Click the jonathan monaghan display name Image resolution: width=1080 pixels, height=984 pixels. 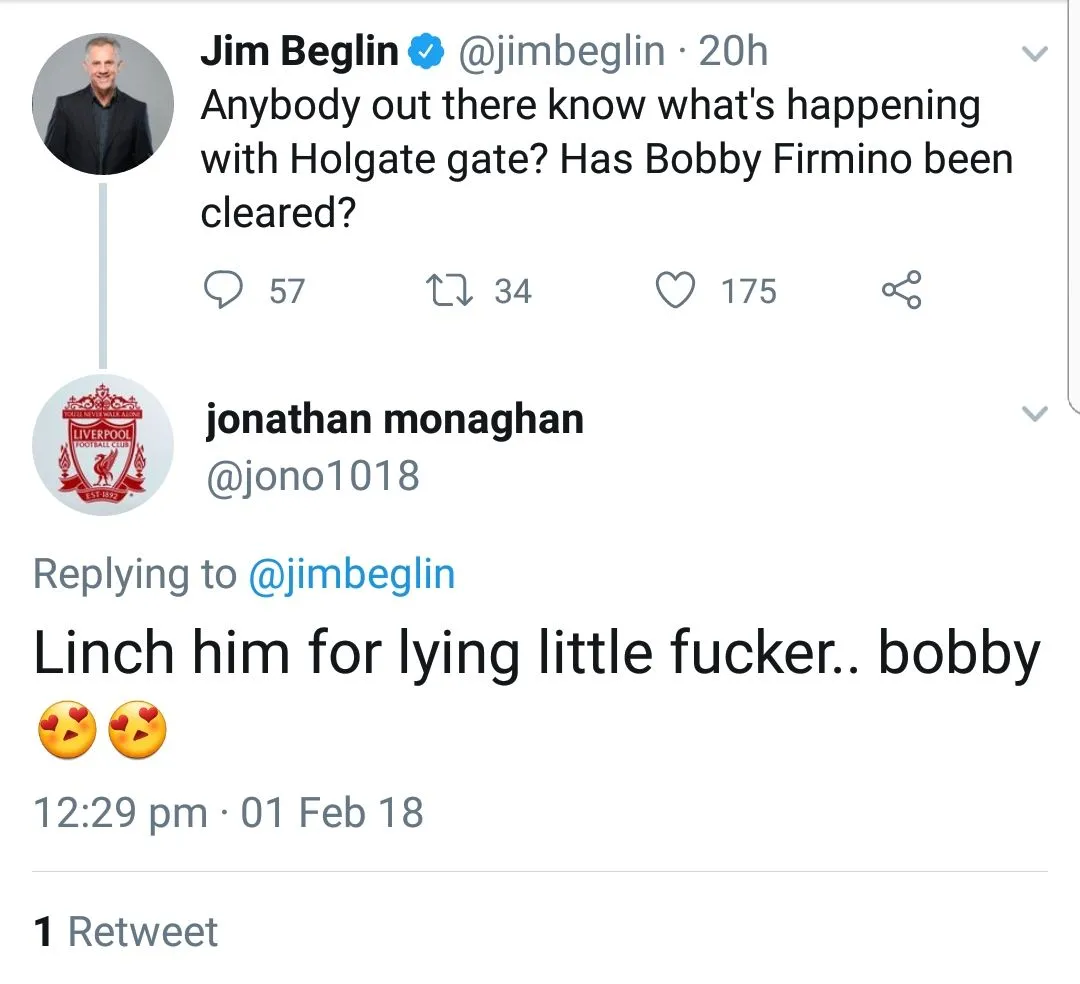point(395,419)
